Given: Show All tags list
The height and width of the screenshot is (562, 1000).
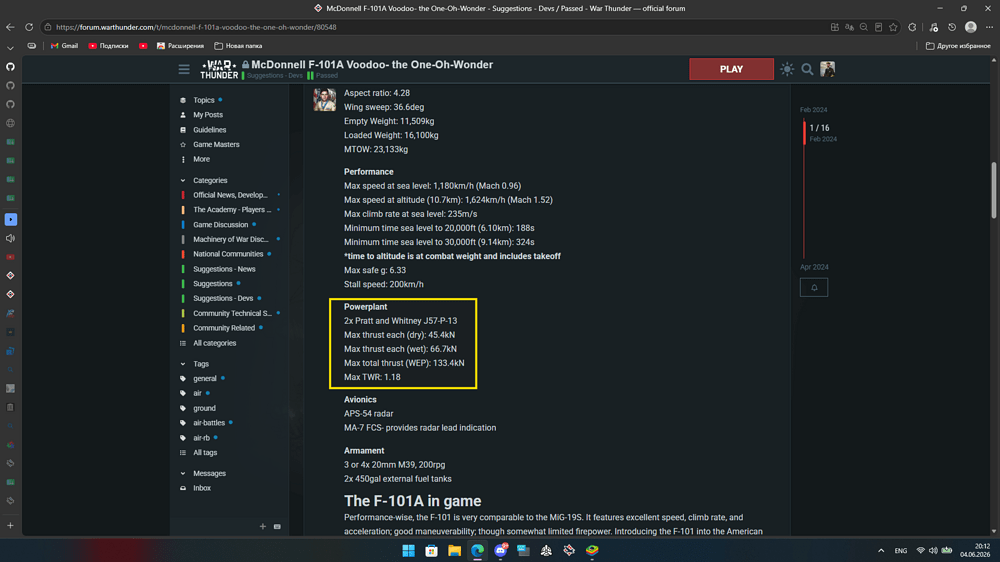Looking at the screenshot, I should pos(205,452).
